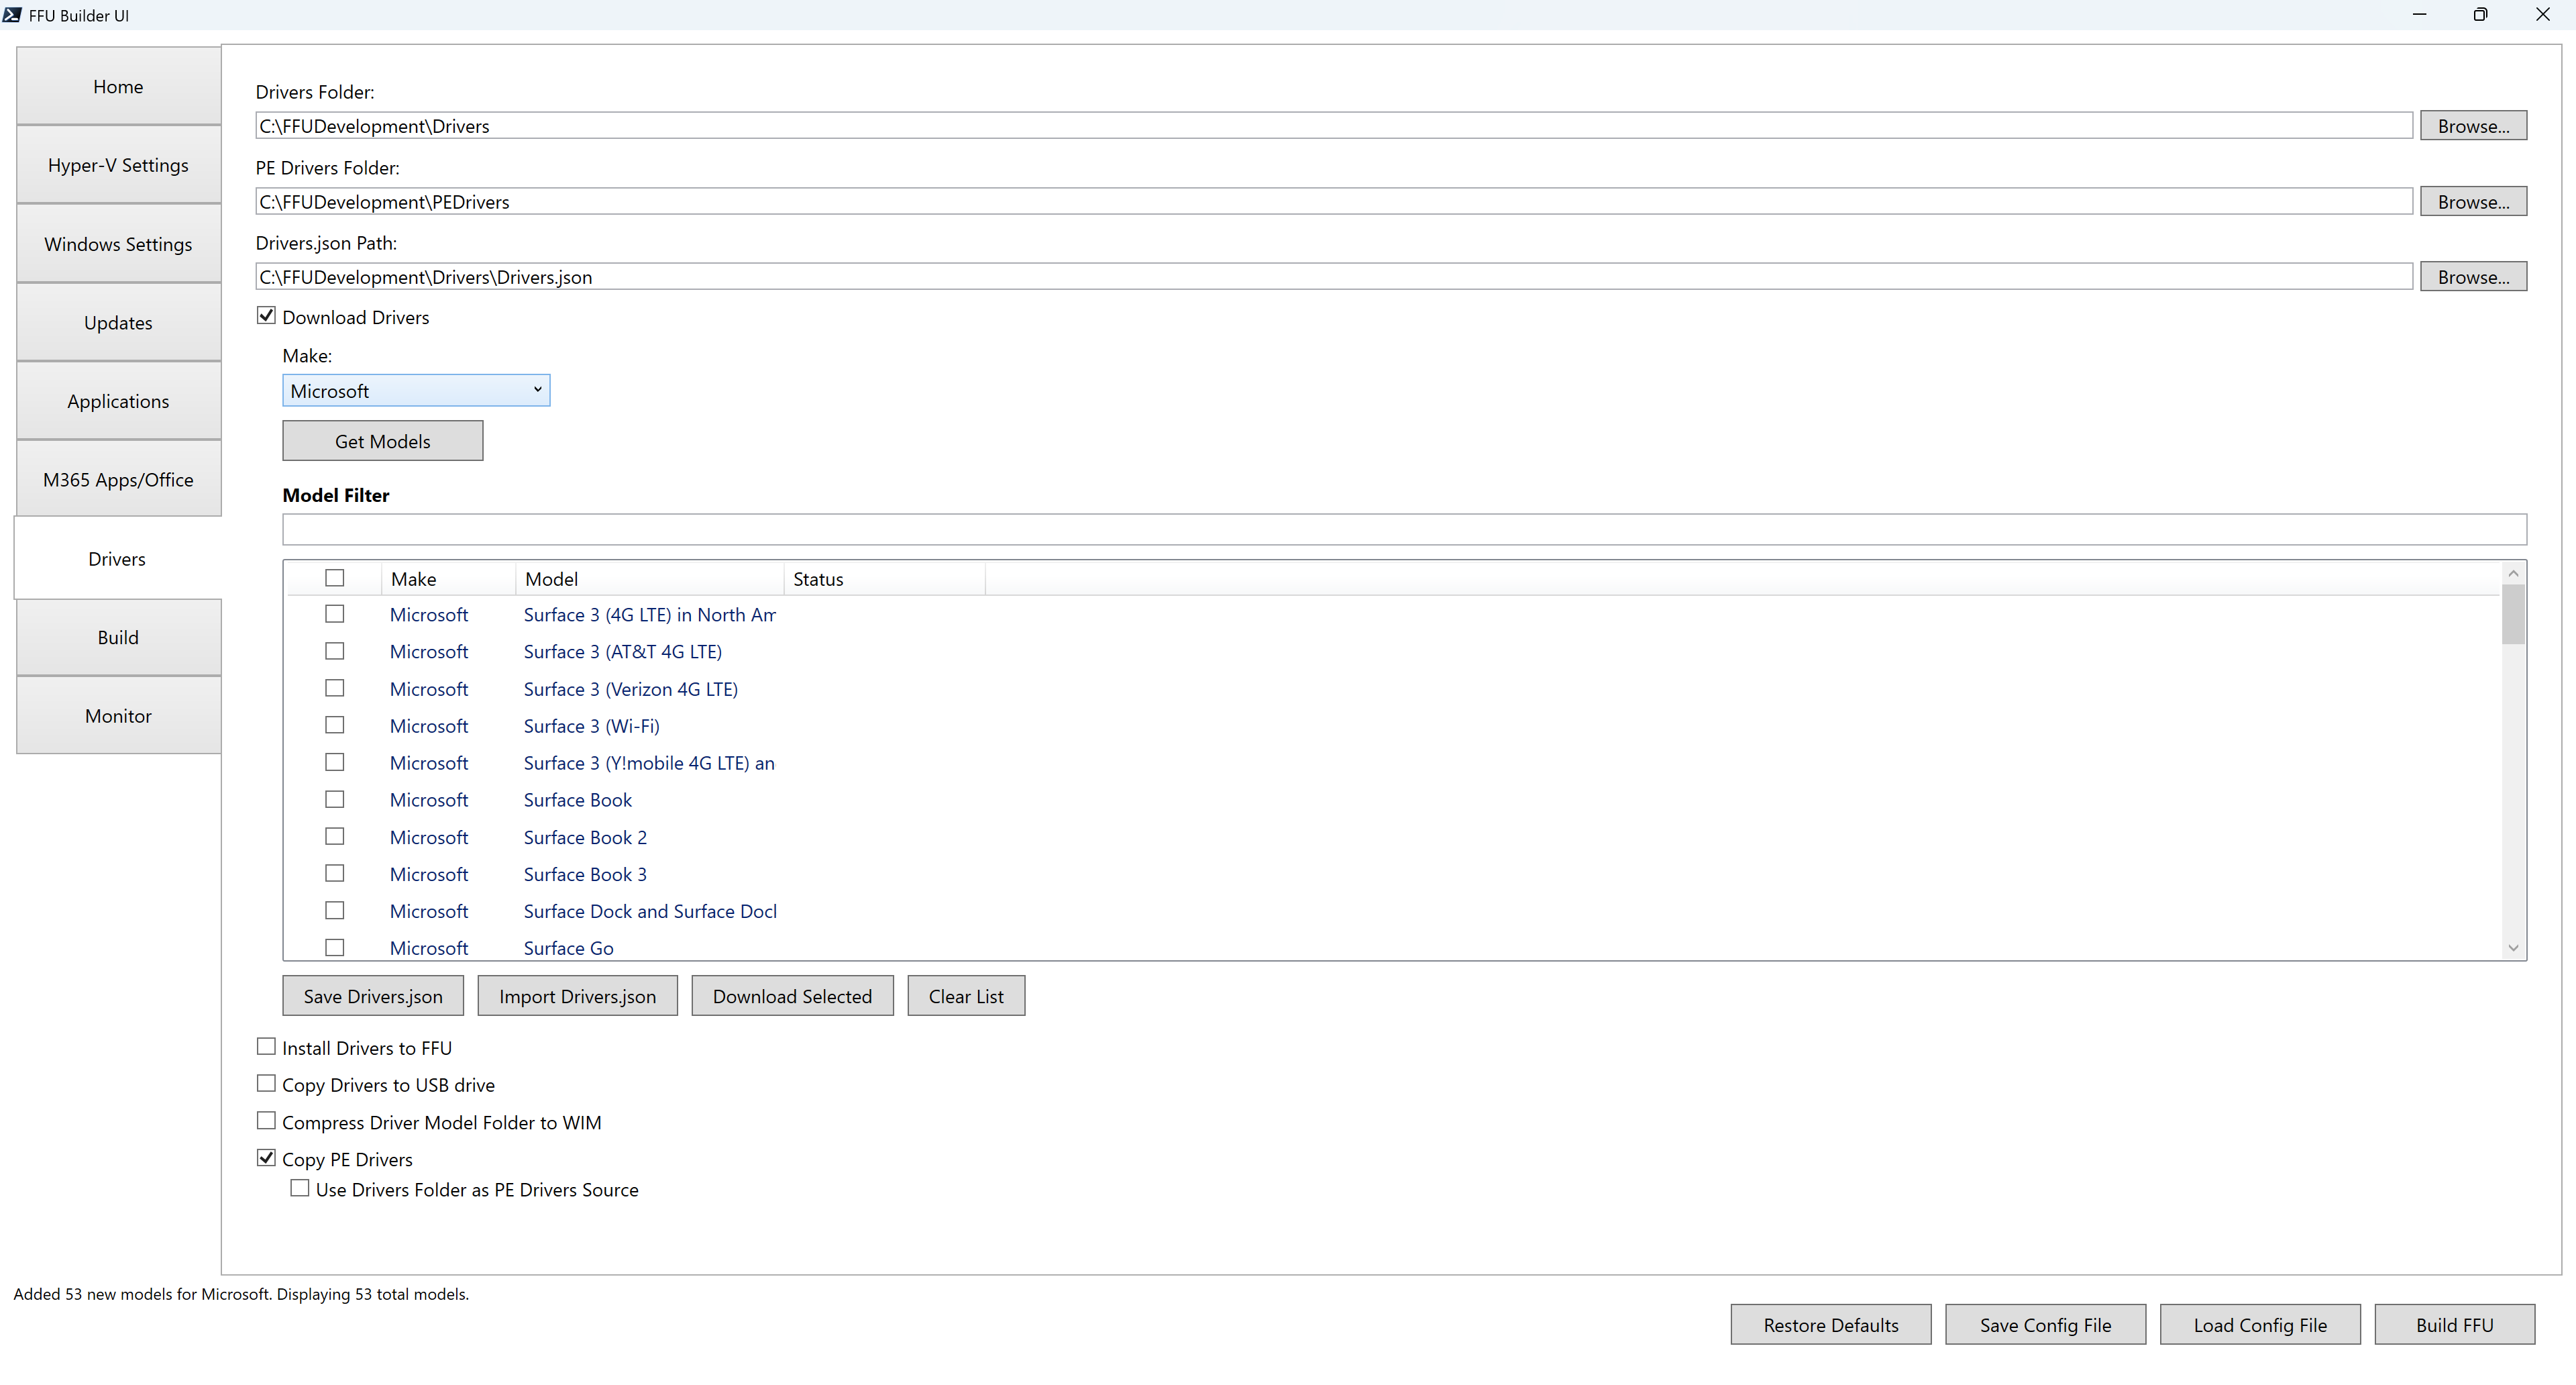2576x1385 pixels.
Task: Open the M365 Apps/Office tab
Action: coord(118,480)
